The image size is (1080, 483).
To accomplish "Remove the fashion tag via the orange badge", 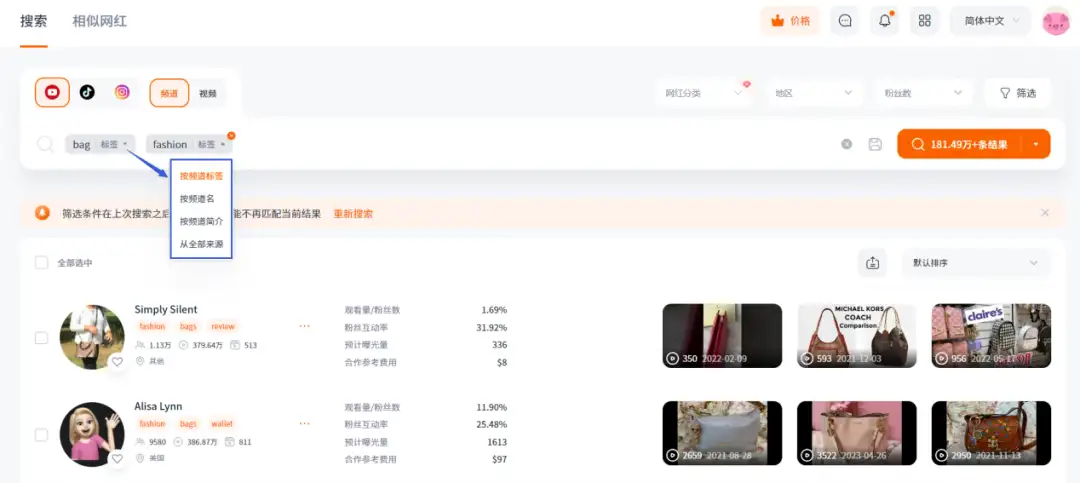I will [231, 136].
